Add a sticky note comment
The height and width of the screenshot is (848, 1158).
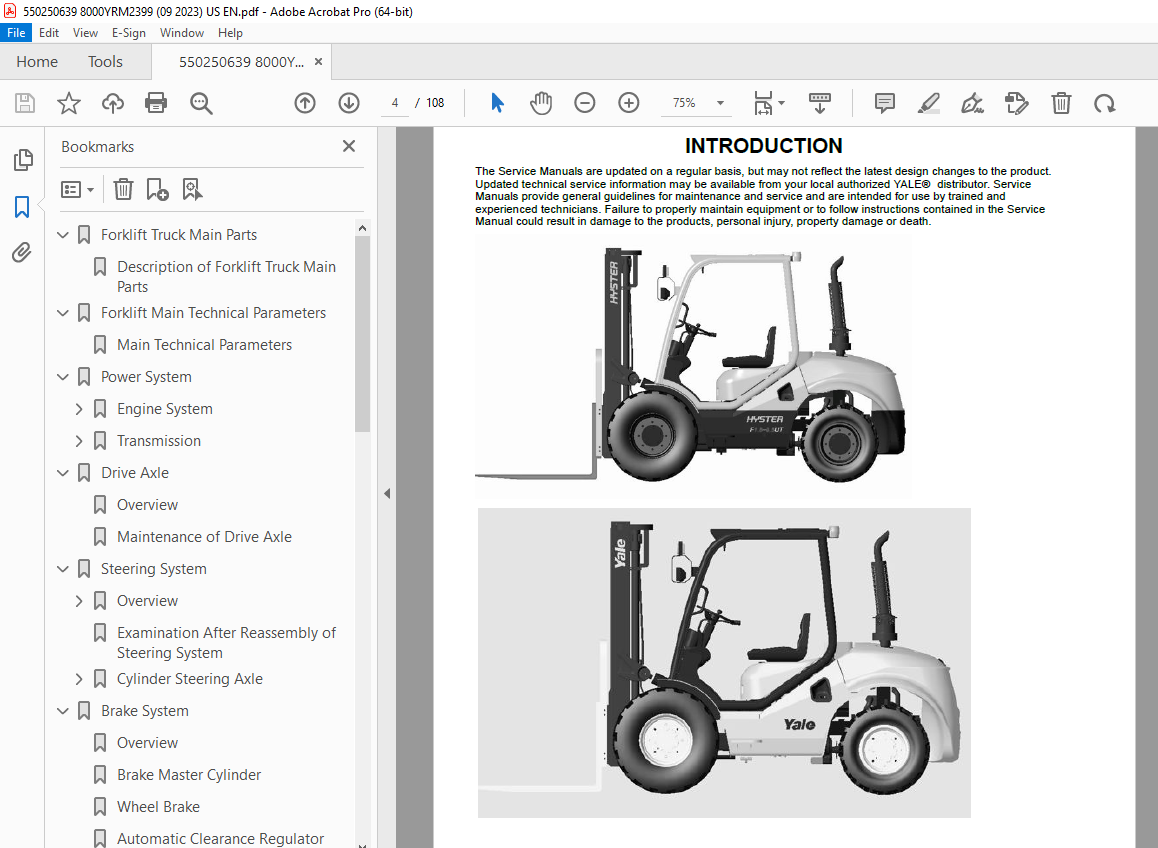(884, 103)
